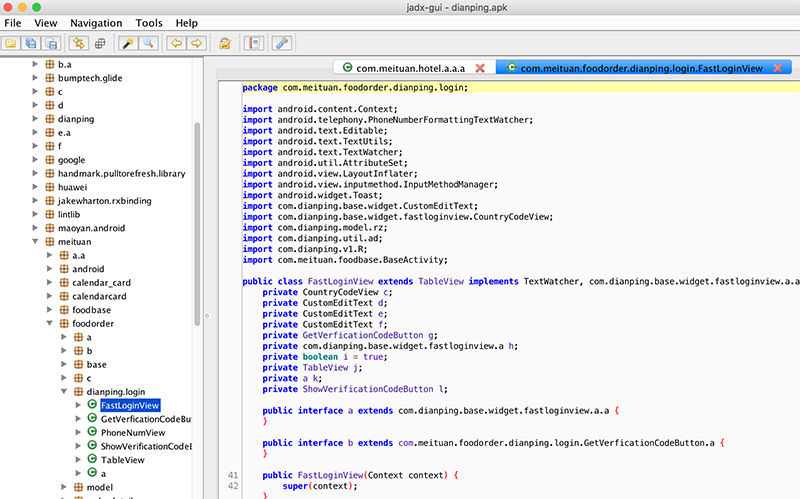Open the Help menu
Viewport: 800px width, 499px height.
[x=187, y=23]
